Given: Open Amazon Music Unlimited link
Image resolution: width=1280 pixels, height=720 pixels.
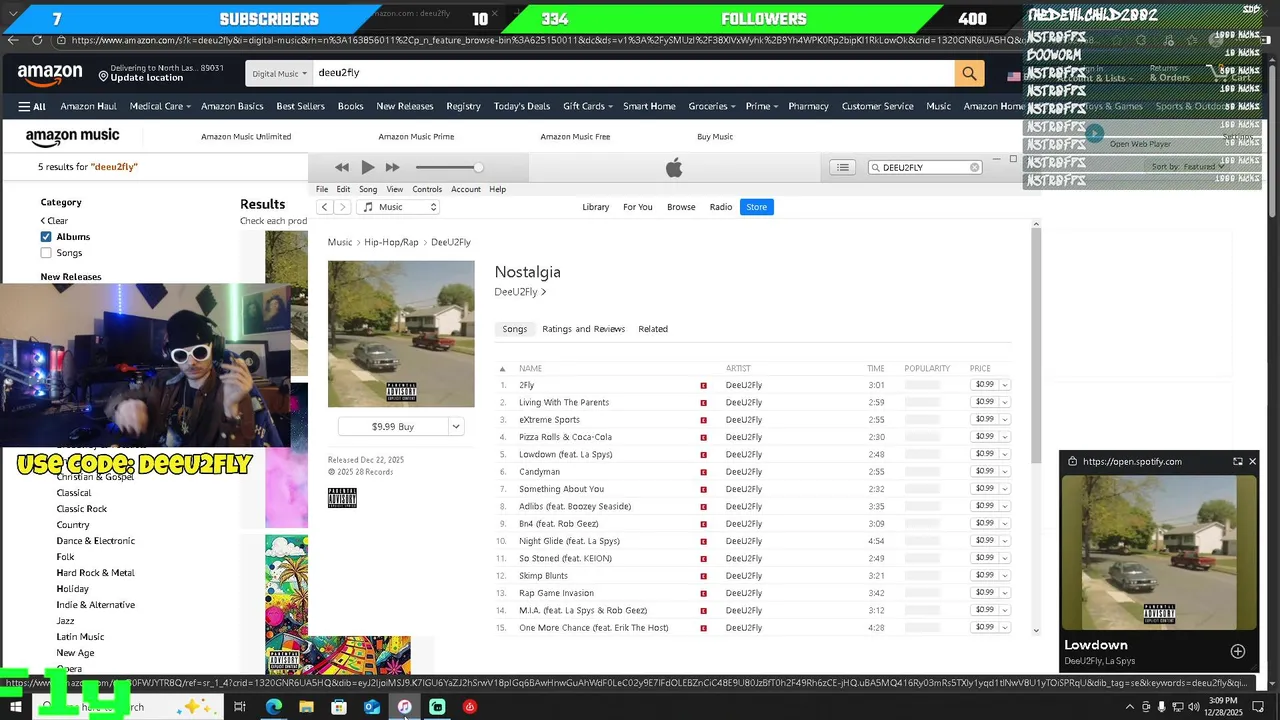Looking at the screenshot, I should (x=246, y=136).
